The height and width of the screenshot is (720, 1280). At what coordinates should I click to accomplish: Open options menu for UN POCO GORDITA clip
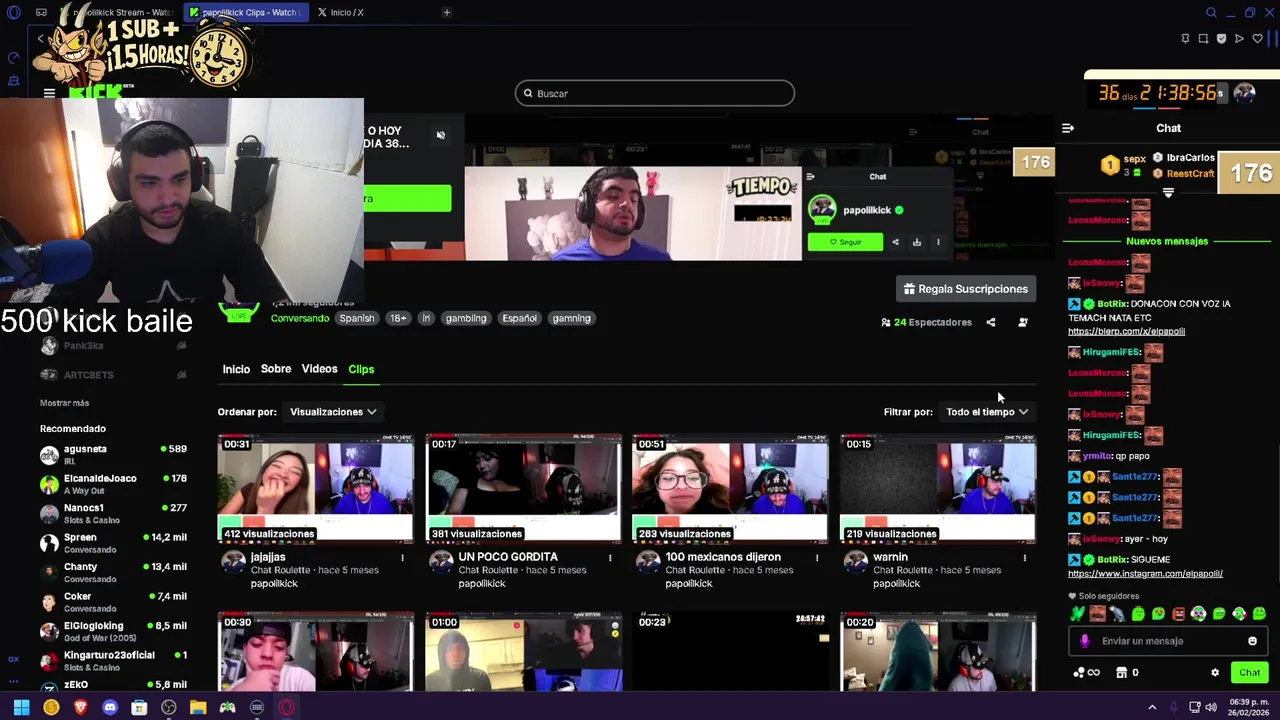(610, 557)
